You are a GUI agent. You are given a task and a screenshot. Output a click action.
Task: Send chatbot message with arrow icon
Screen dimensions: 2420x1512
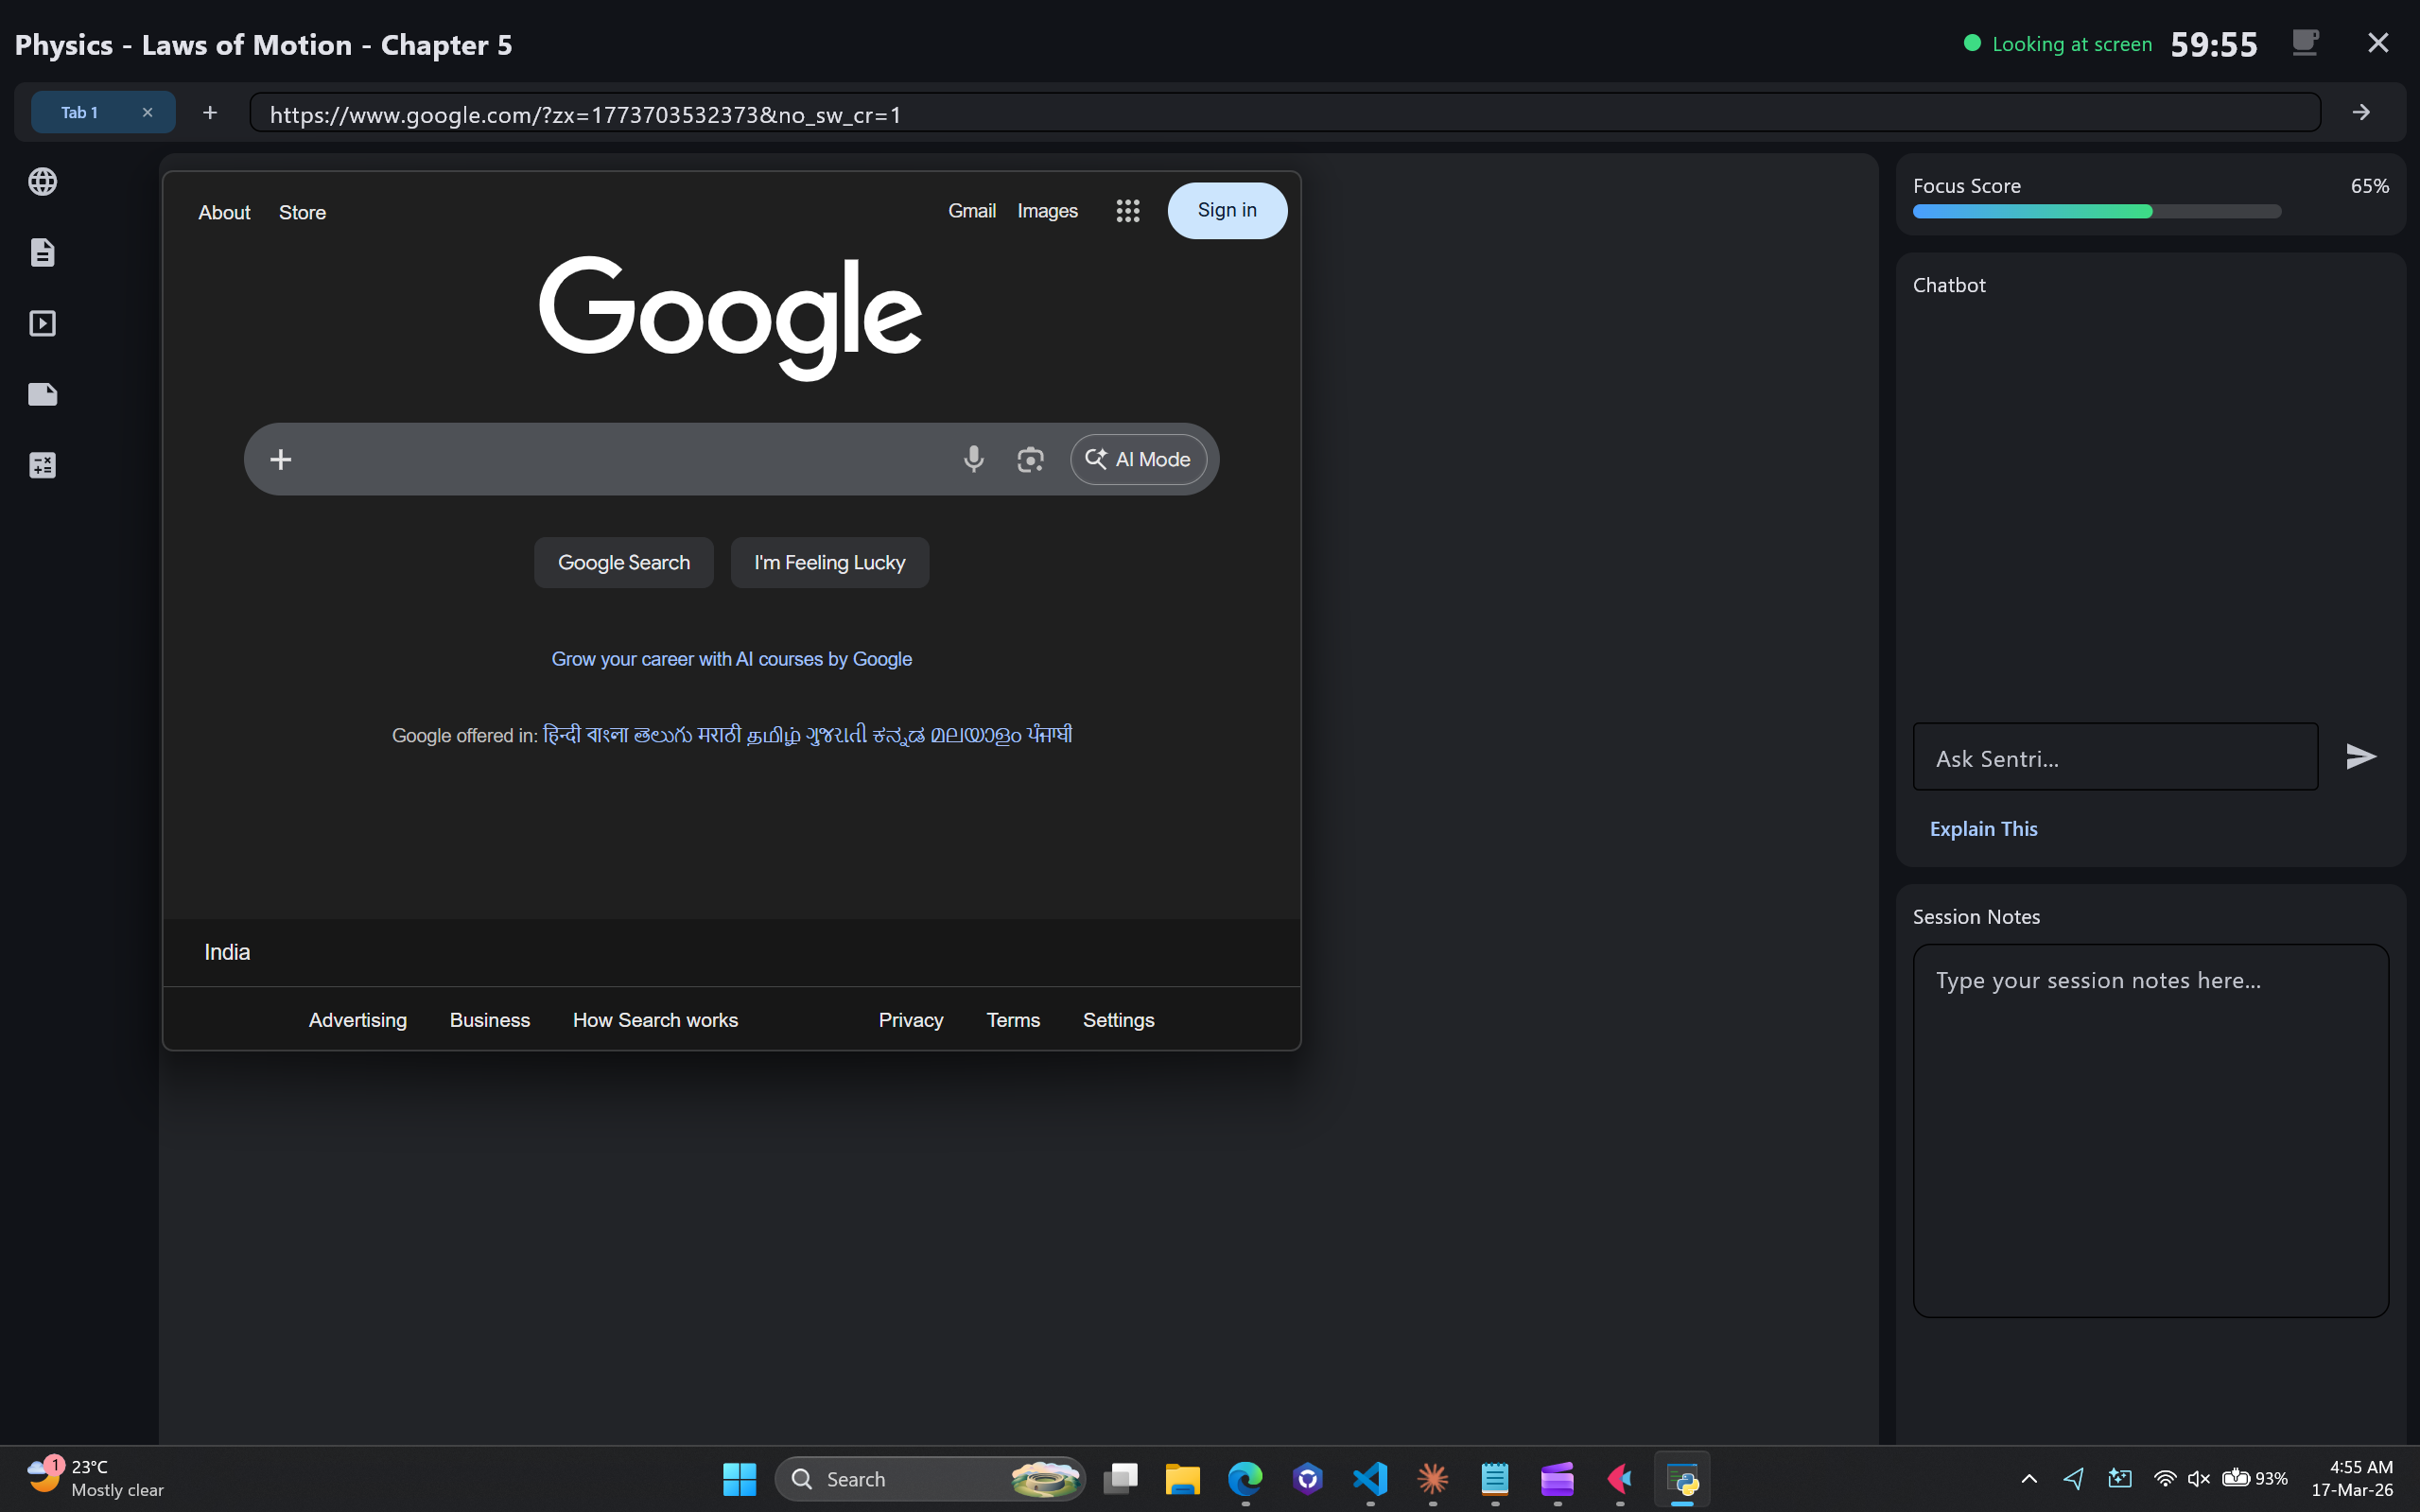pyautogui.click(x=2361, y=756)
